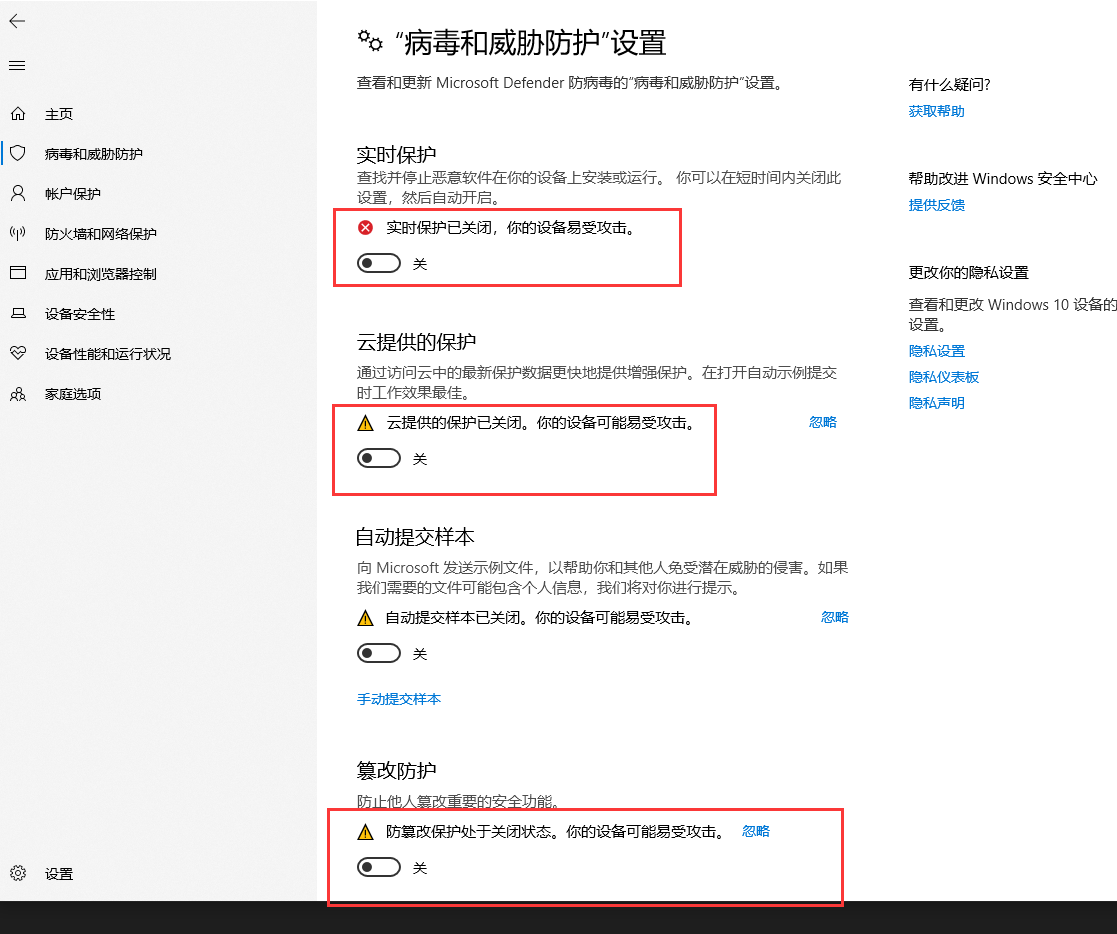Viewport: 1117px width, 934px height.
Task: Open 设备性能和运行状况 page
Action: (x=108, y=354)
